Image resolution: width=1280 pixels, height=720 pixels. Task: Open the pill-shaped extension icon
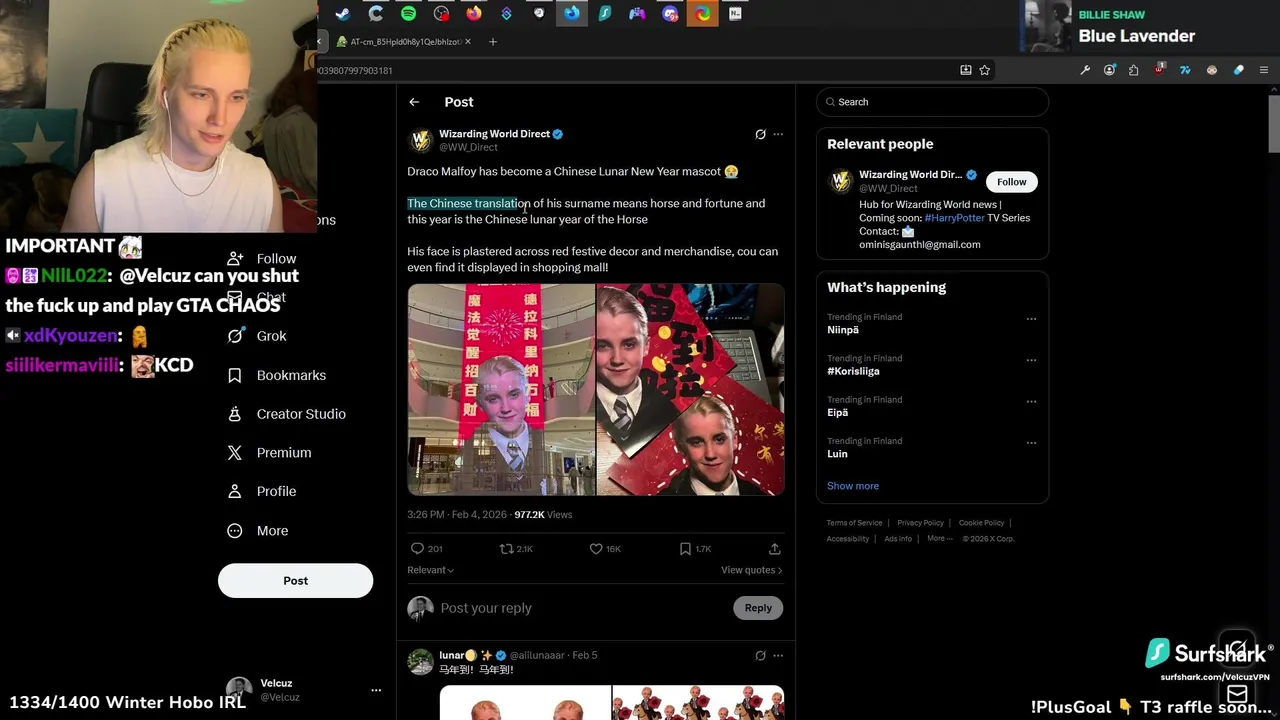click(x=1238, y=70)
